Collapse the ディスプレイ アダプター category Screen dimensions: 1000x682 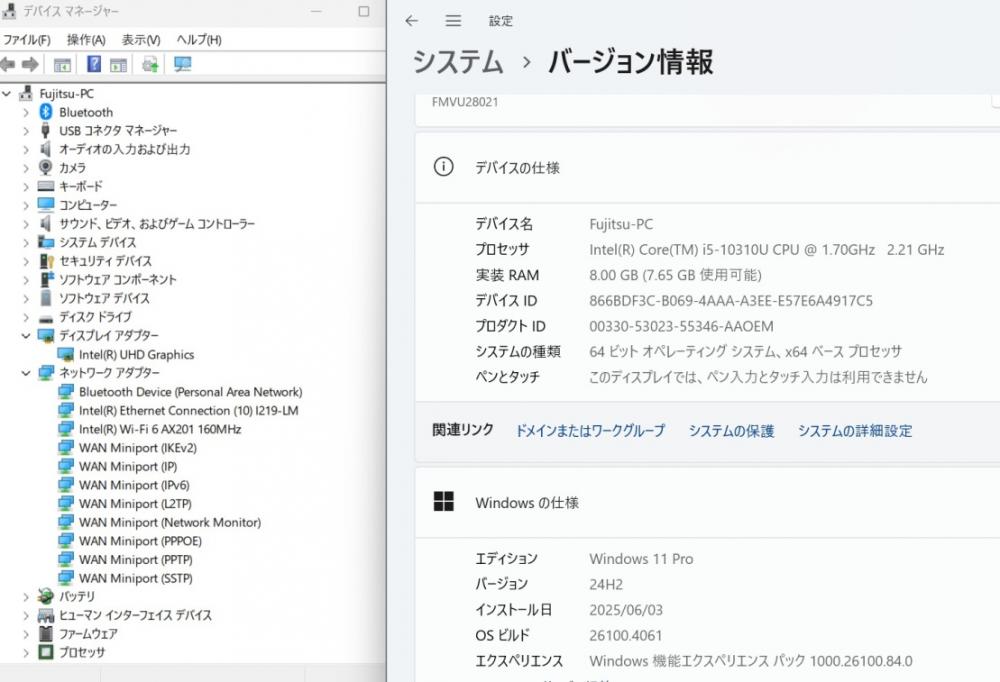(26, 336)
